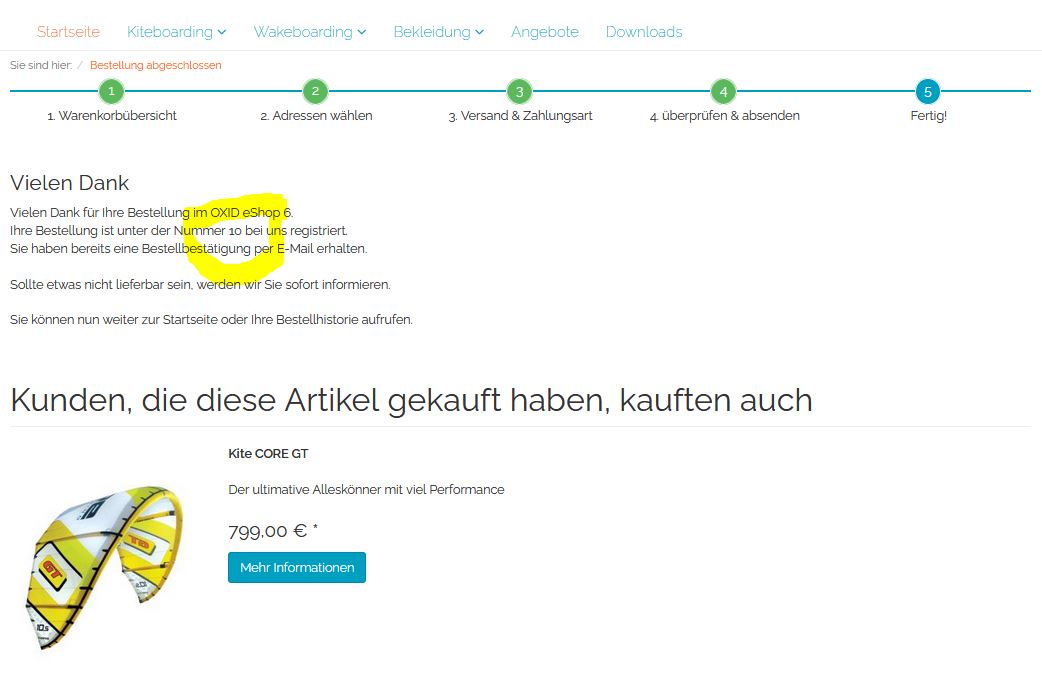Click the Versand & Zahlungsart step label
Viewport: 1042px width, 674px height.
(520, 116)
